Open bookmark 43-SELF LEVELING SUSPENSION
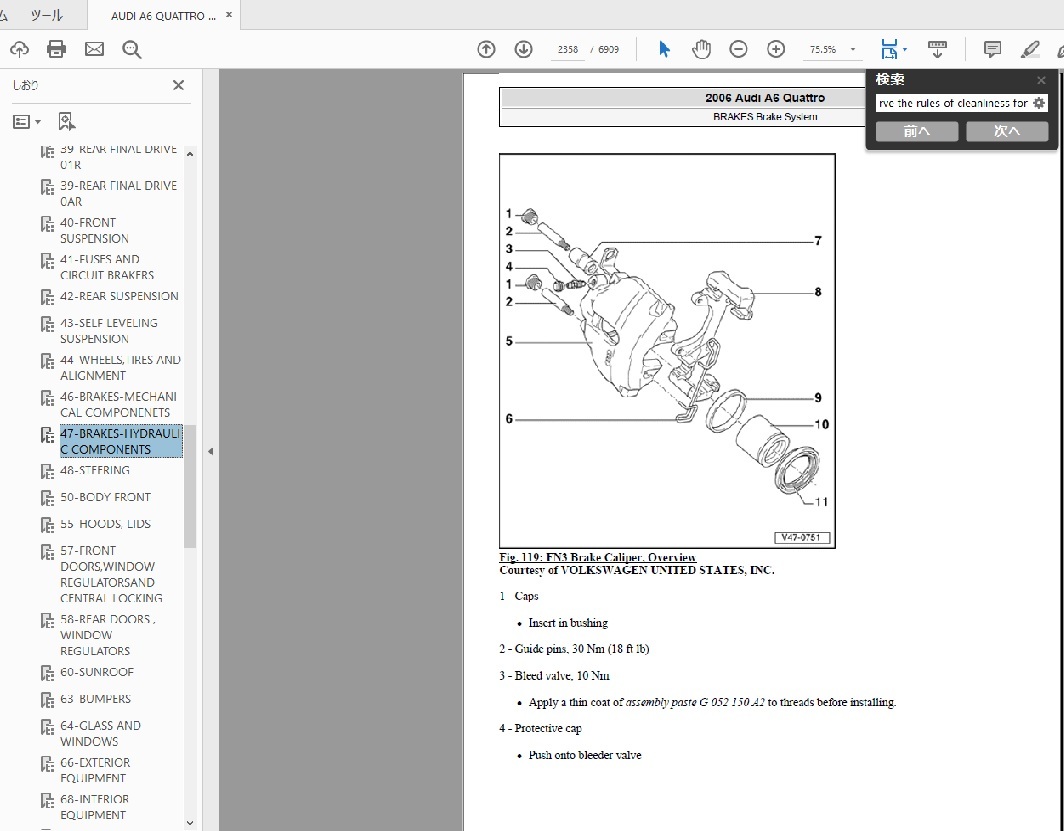The image size is (1064, 831). [109, 330]
